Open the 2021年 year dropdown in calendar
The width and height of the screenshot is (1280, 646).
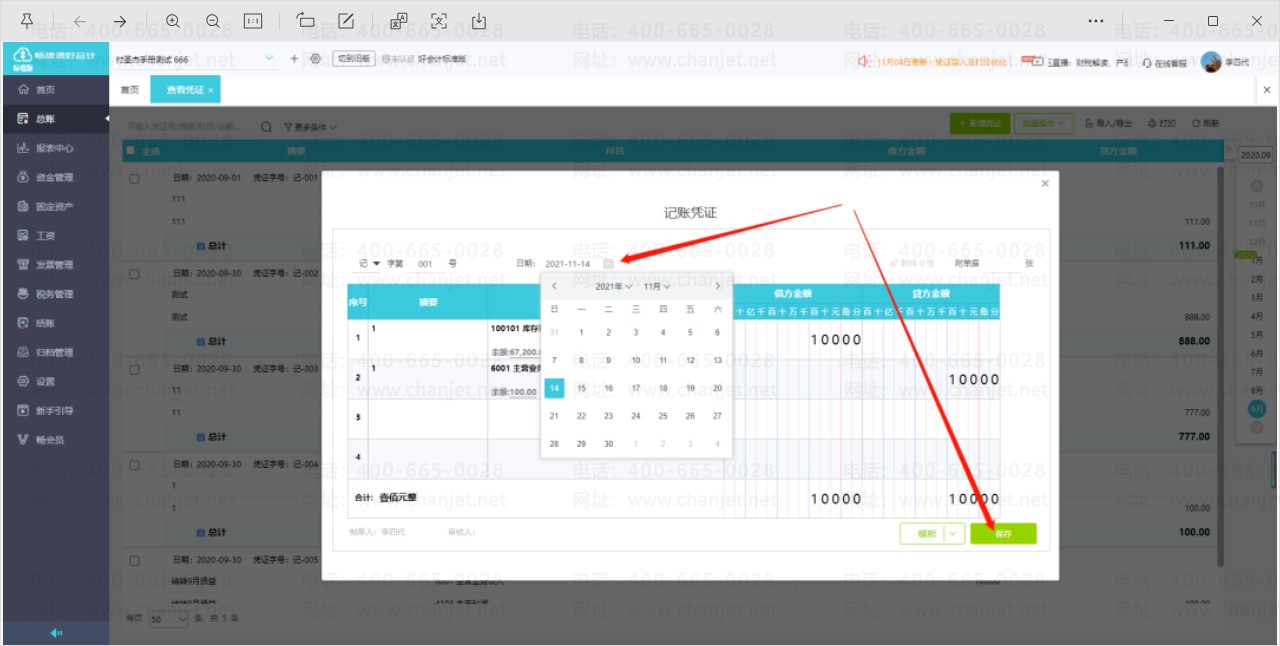(x=614, y=286)
